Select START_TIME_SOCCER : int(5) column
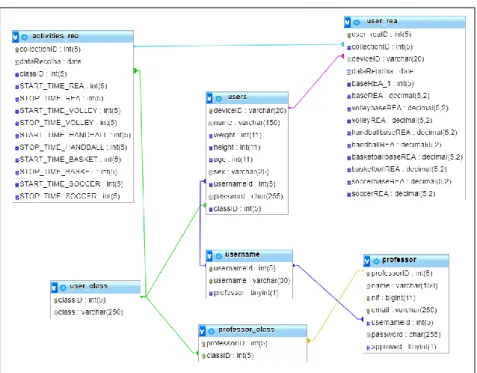Image resolution: width=477 pixels, height=373 pixels. [x=69, y=184]
